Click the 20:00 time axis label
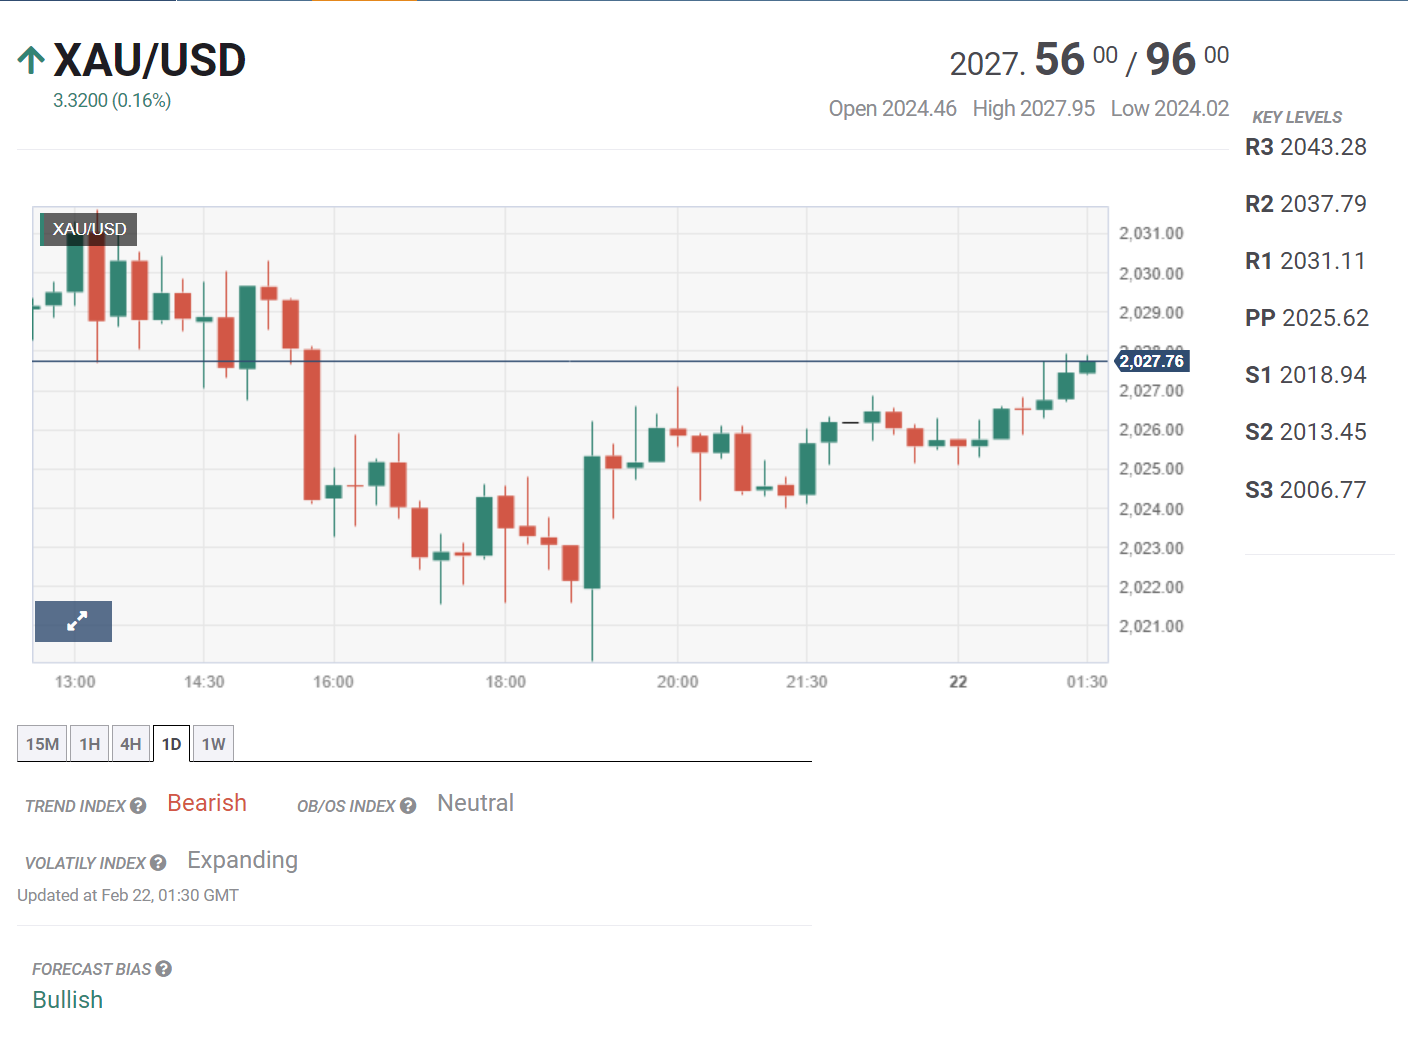Screen dimensions: 1408x1051 [x=677, y=682]
